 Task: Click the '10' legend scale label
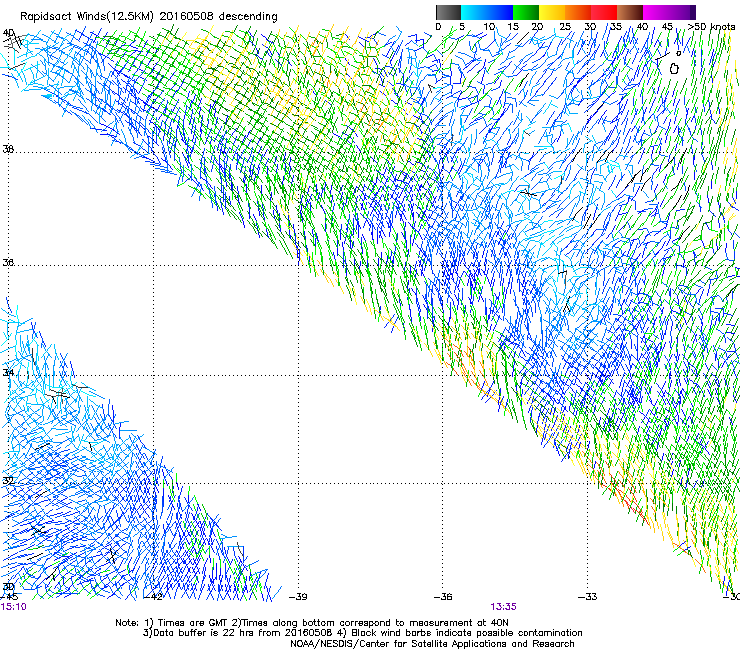coord(489,27)
